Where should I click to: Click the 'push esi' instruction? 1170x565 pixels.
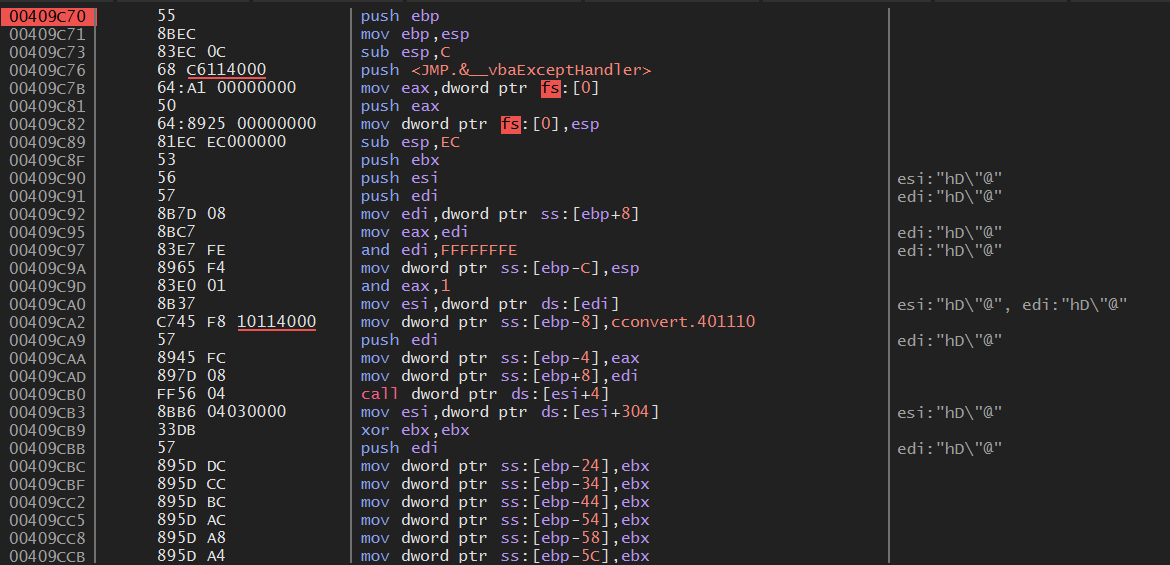[x=400, y=178]
